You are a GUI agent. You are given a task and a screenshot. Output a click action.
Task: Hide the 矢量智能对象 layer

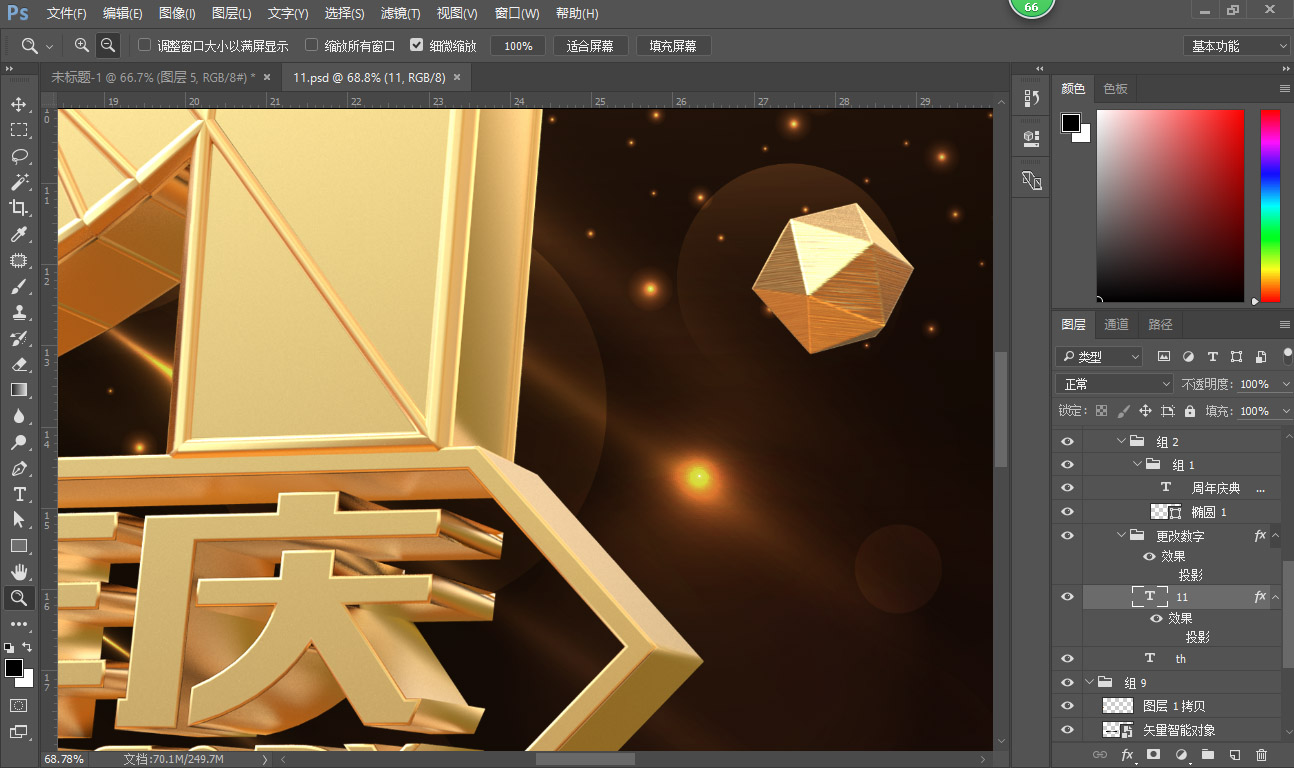click(x=1067, y=730)
